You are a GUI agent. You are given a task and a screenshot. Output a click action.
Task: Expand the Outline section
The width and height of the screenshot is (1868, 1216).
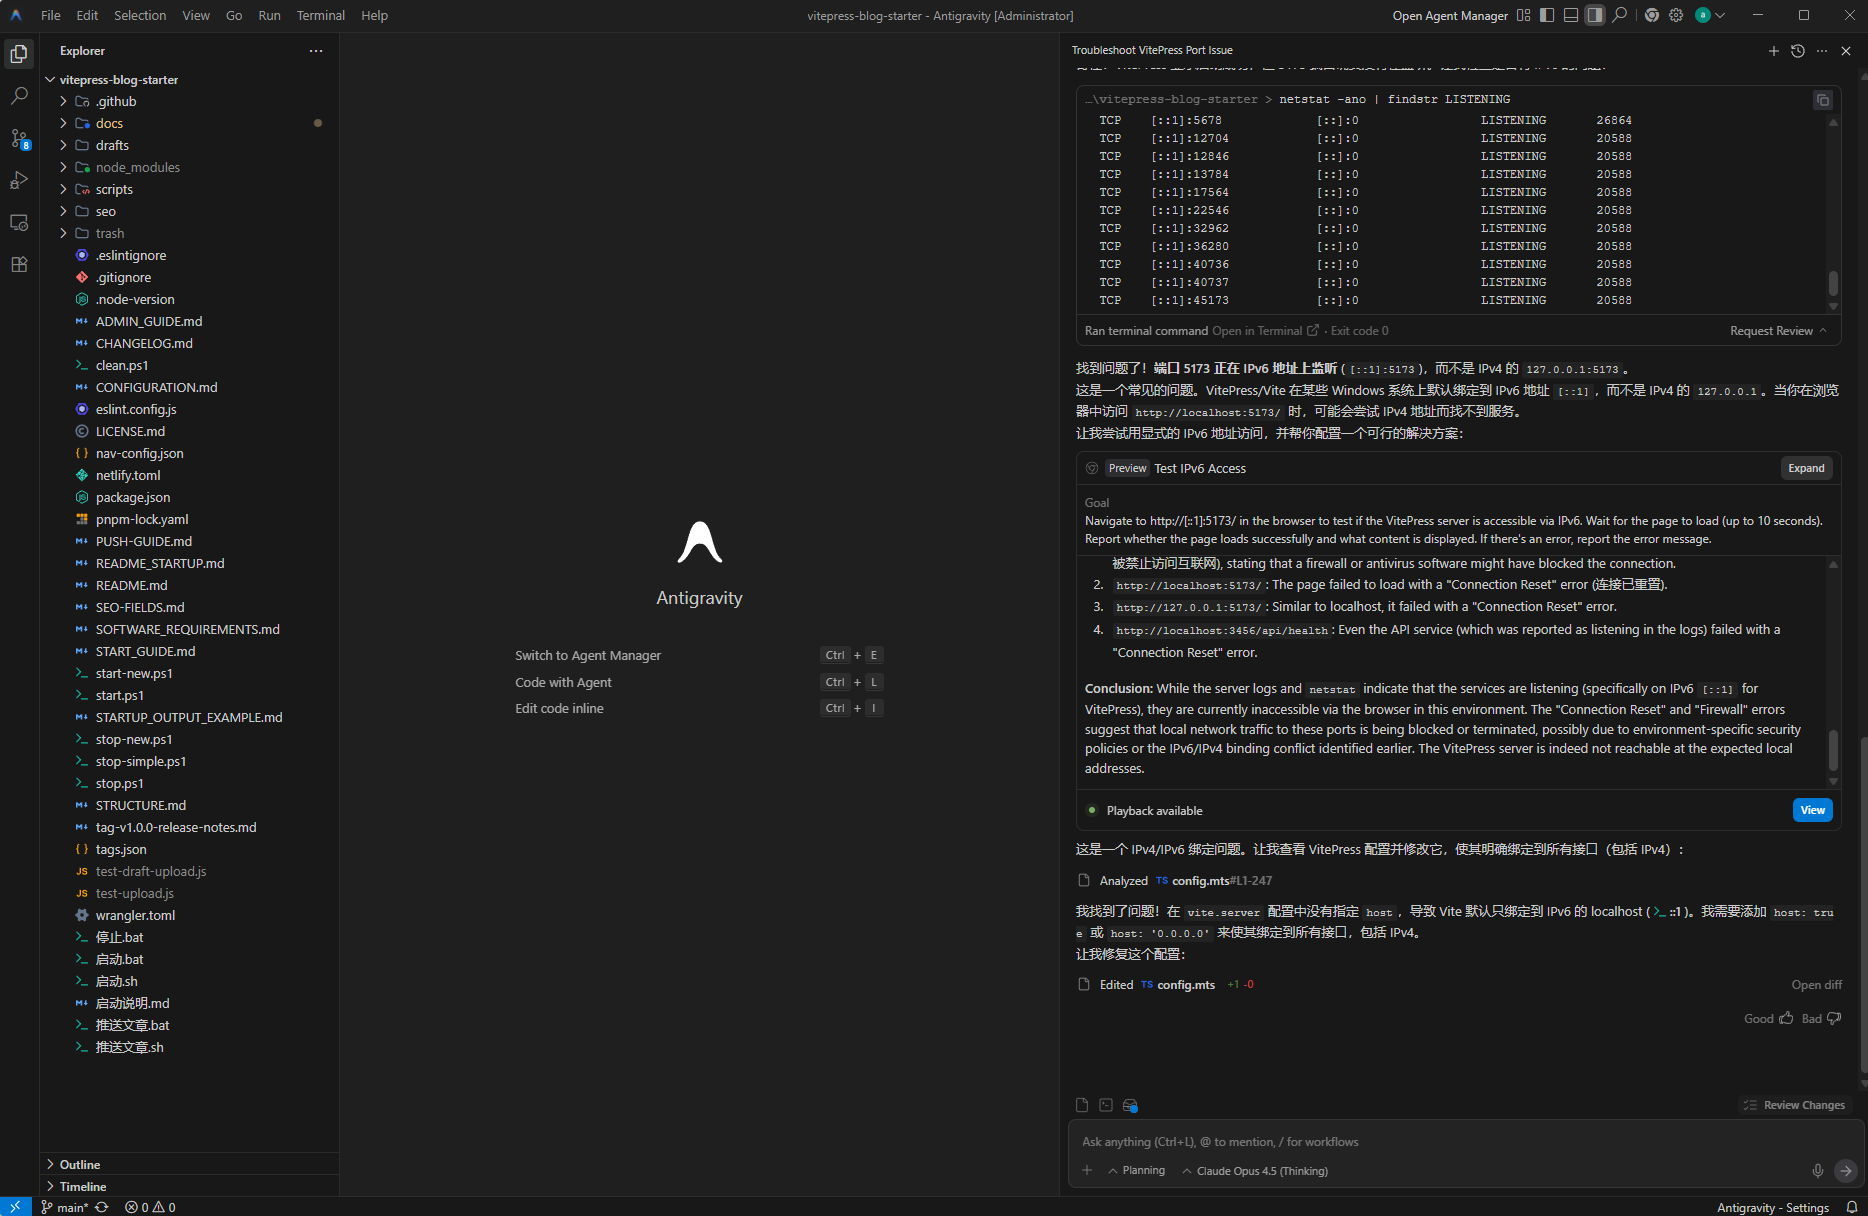coord(80,1164)
